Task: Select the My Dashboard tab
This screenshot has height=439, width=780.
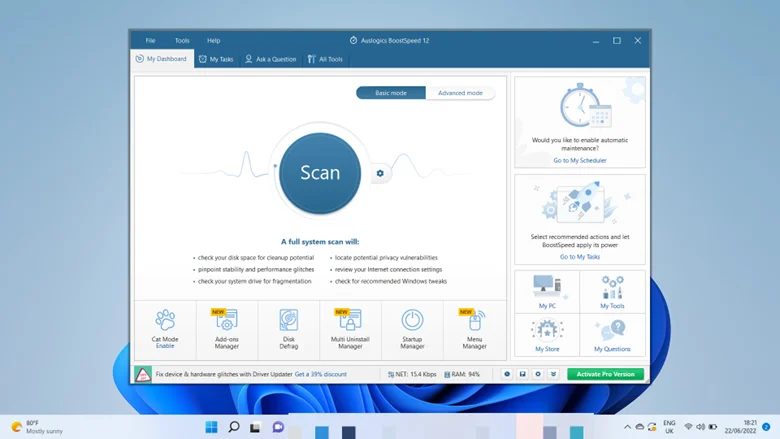Action: pyautogui.click(x=162, y=59)
